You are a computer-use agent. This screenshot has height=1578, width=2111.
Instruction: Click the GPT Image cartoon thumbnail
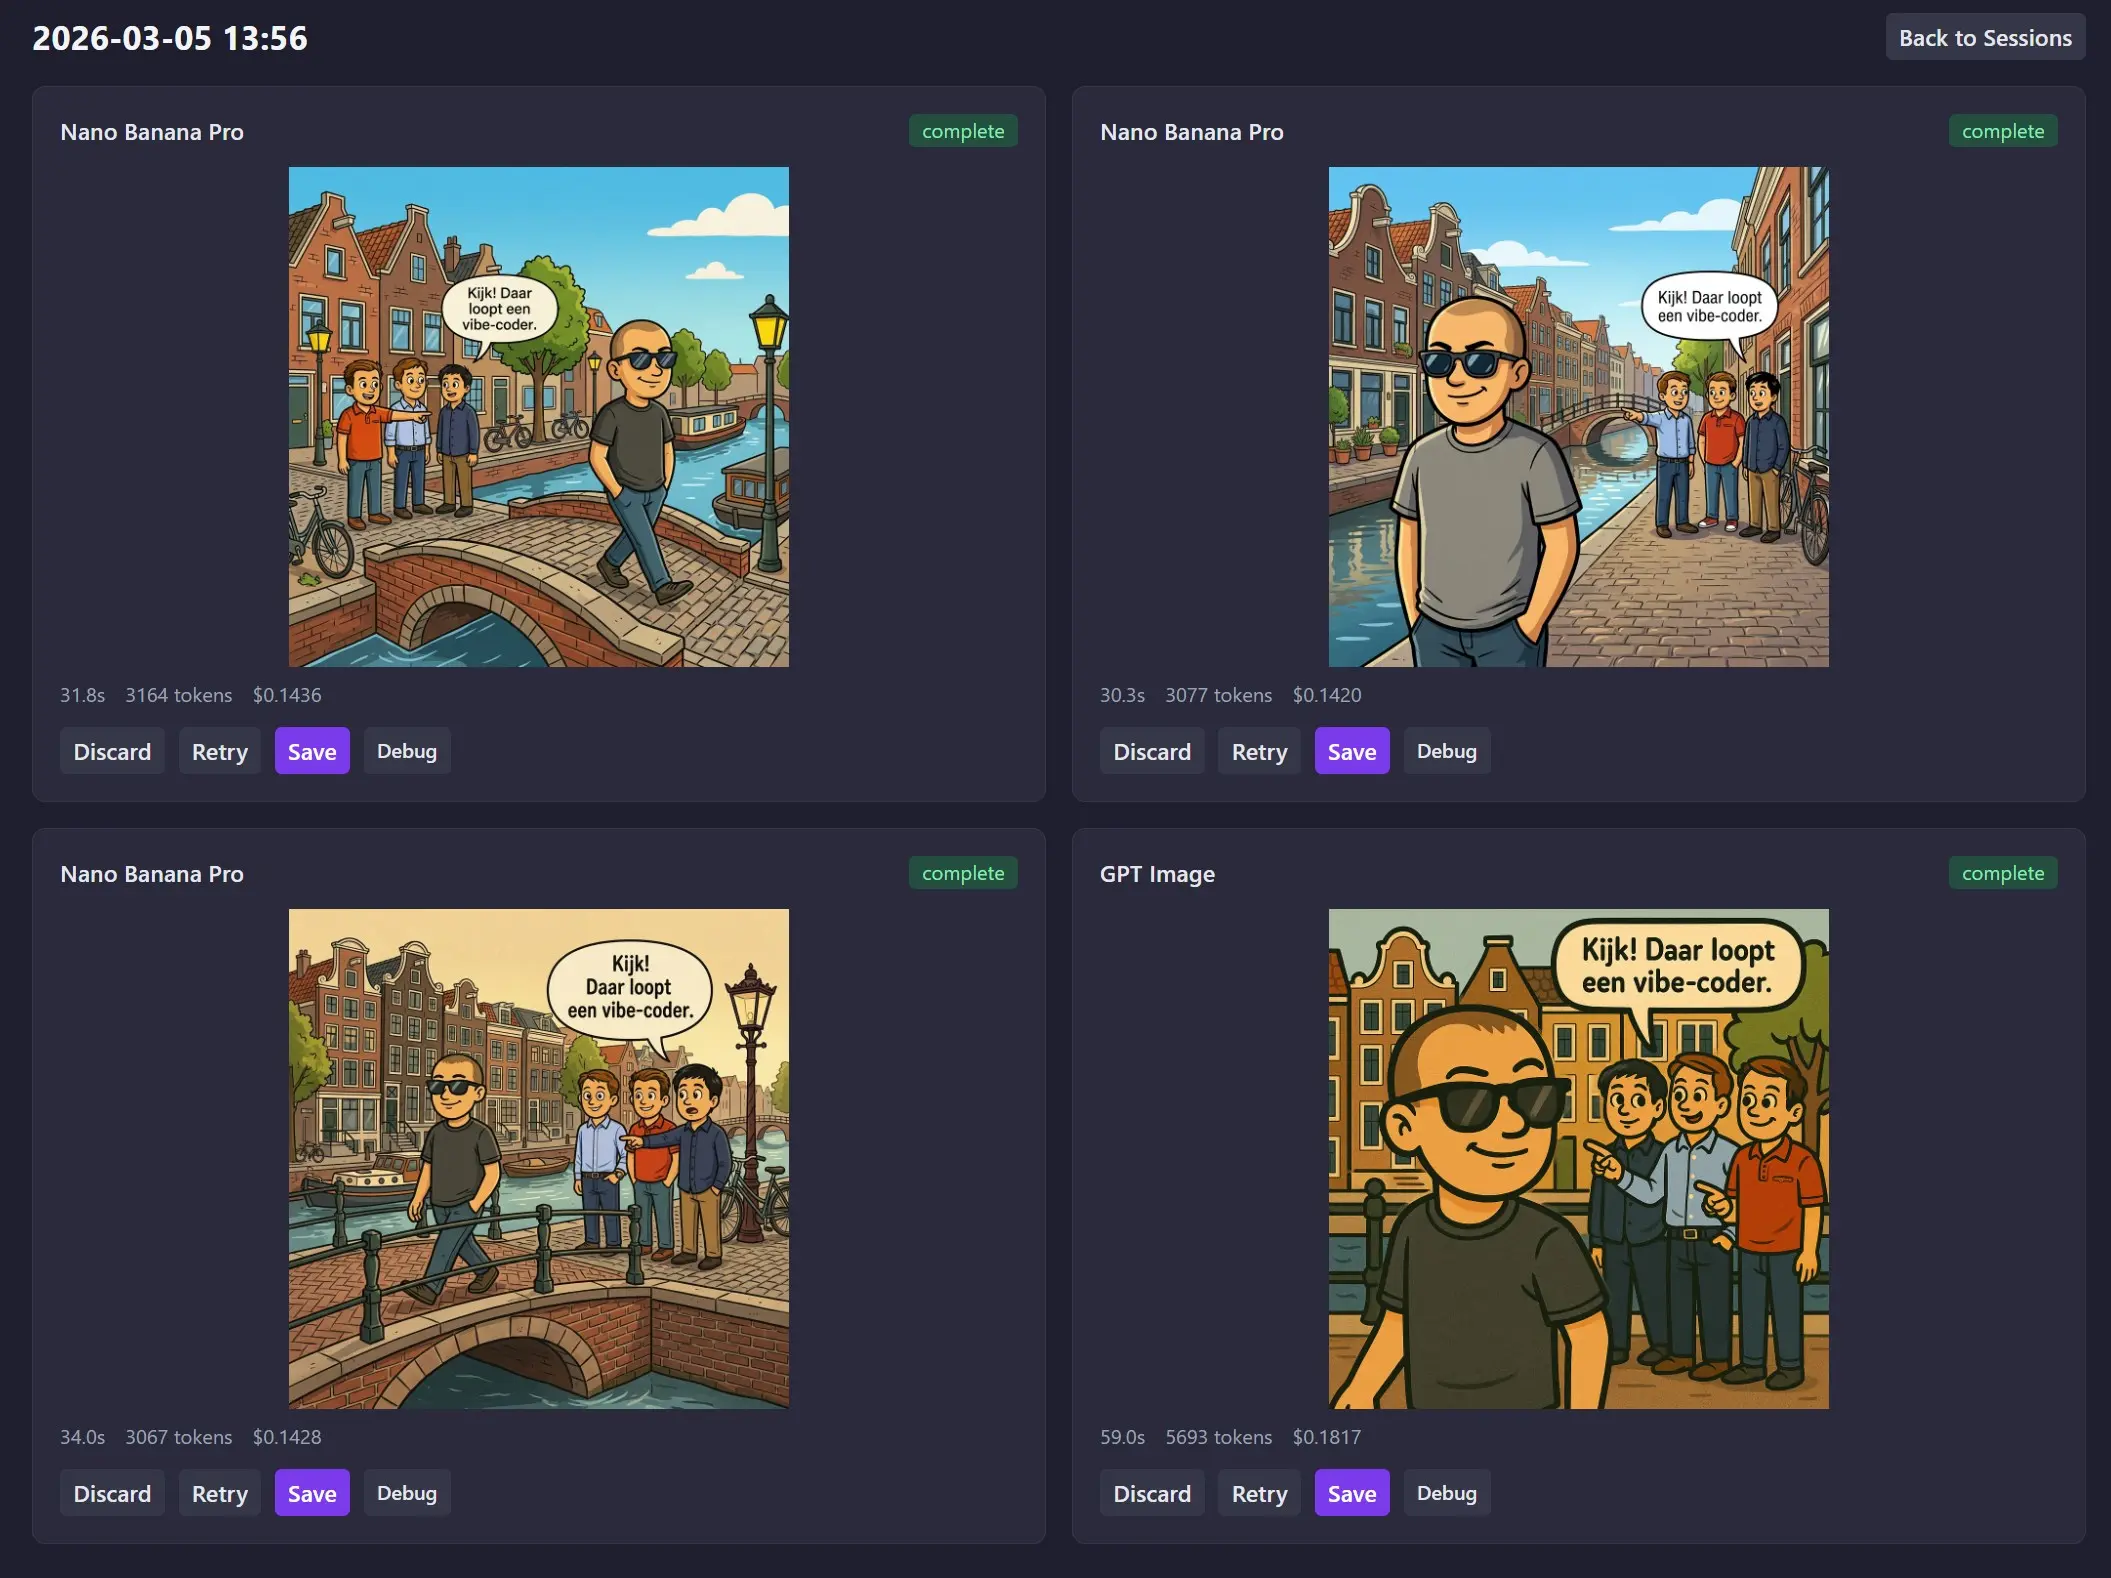point(1578,1158)
